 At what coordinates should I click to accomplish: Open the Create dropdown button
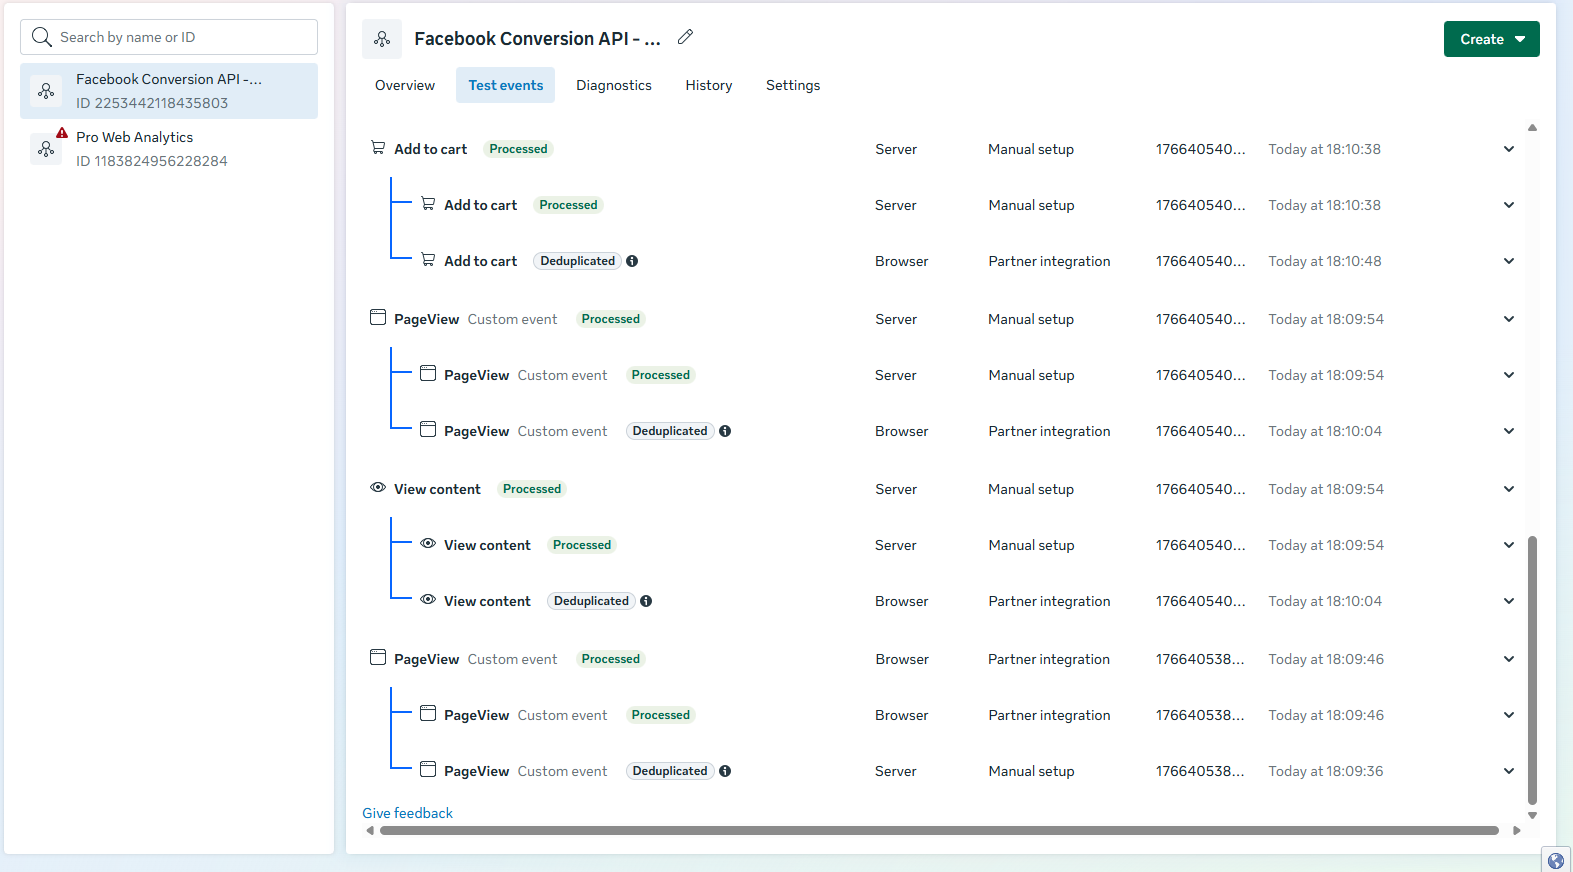1491,39
